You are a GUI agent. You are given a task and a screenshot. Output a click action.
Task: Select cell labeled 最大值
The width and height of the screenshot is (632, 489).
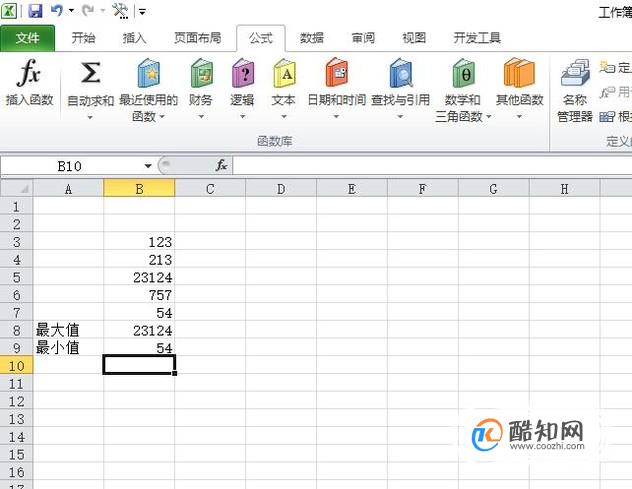(x=68, y=330)
